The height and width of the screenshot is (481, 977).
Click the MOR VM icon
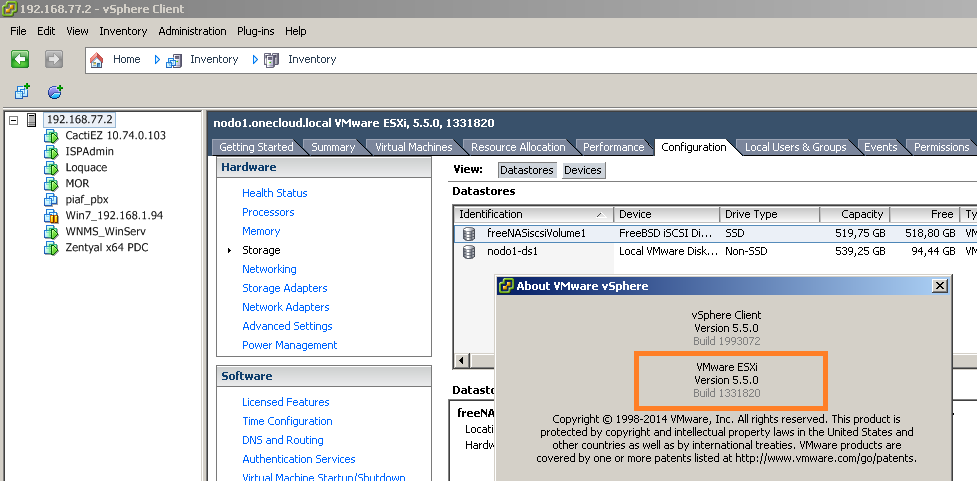pyautogui.click(x=51, y=184)
